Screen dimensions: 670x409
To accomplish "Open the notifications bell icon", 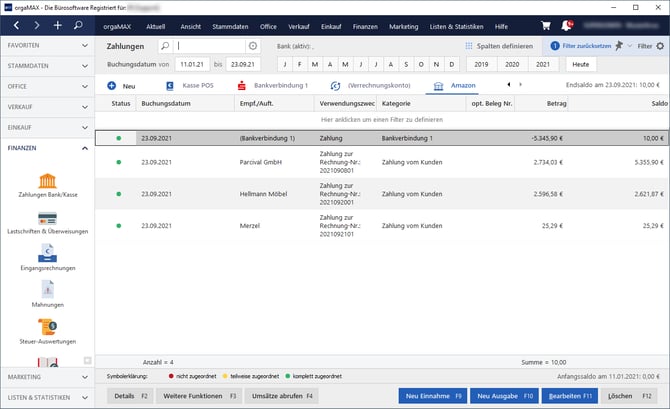I will [x=567, y=26].
